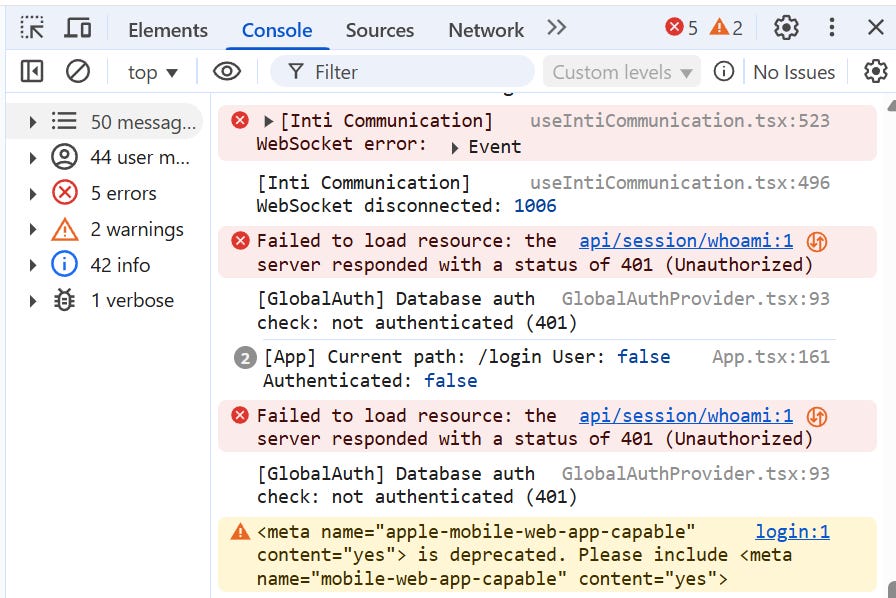
Task: Click network request icon beside first whoami link
Action: point(817,242)
